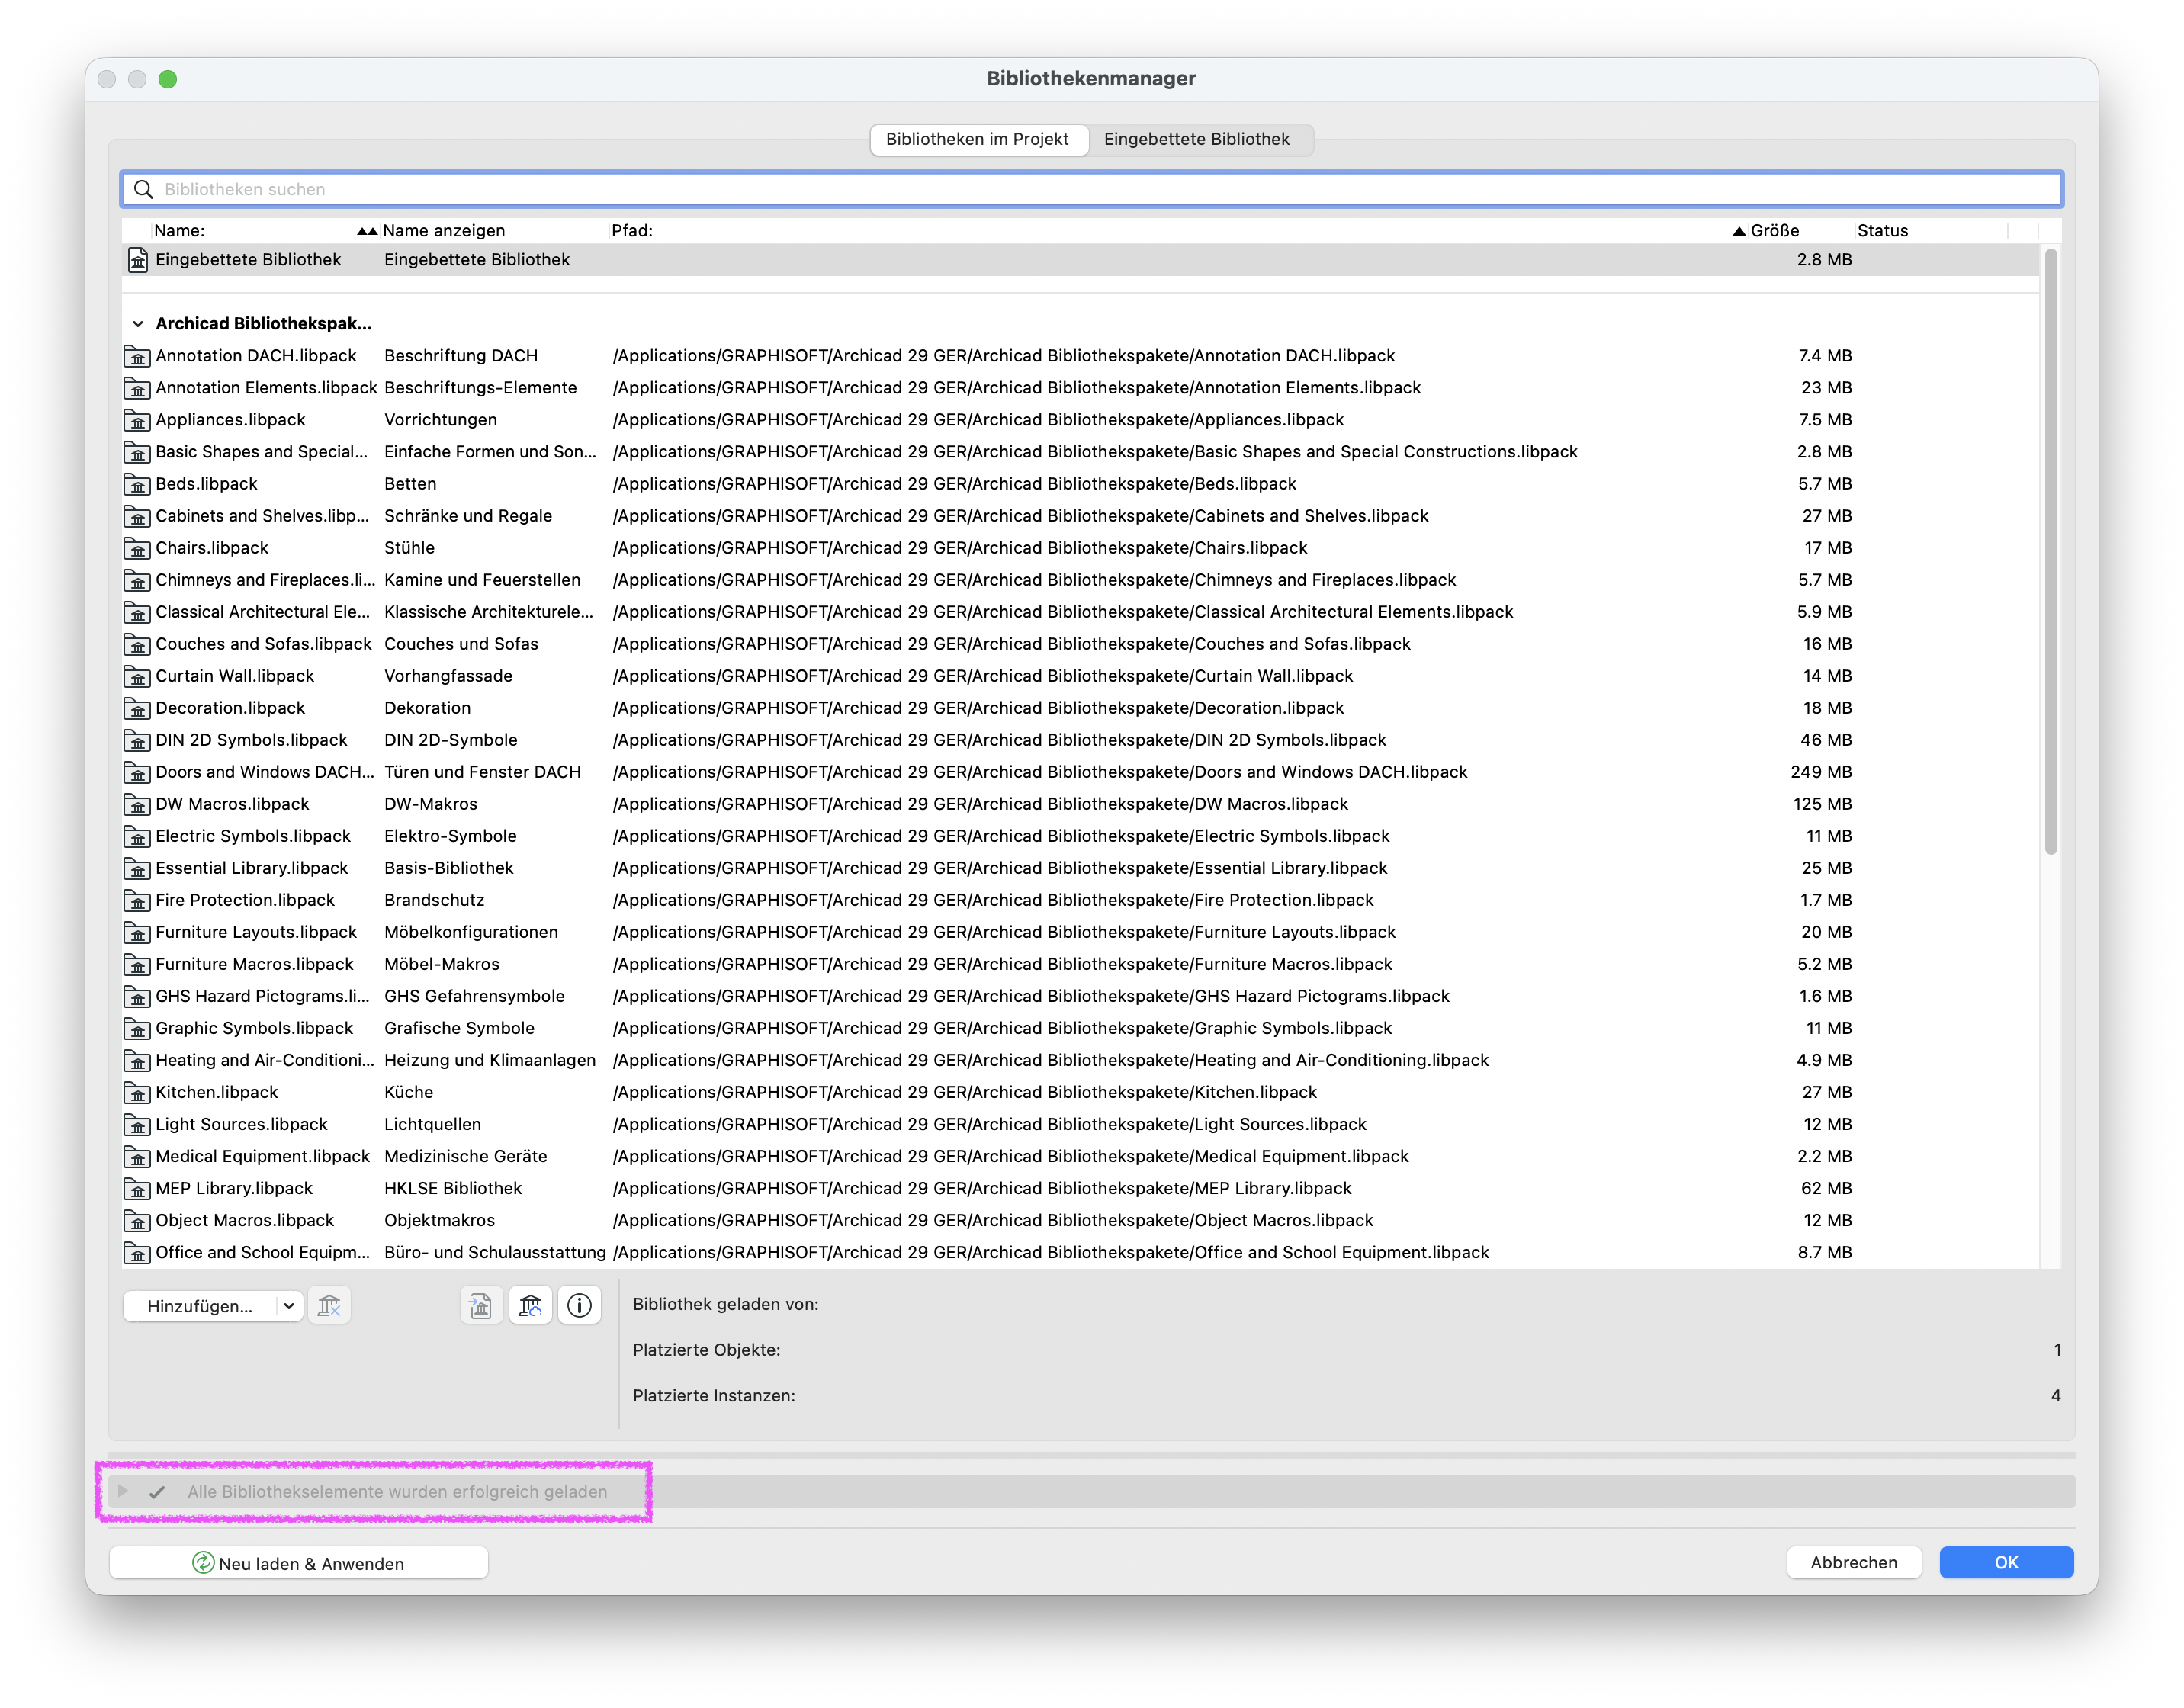Click the embed library into project icon

click(481, 1305)
